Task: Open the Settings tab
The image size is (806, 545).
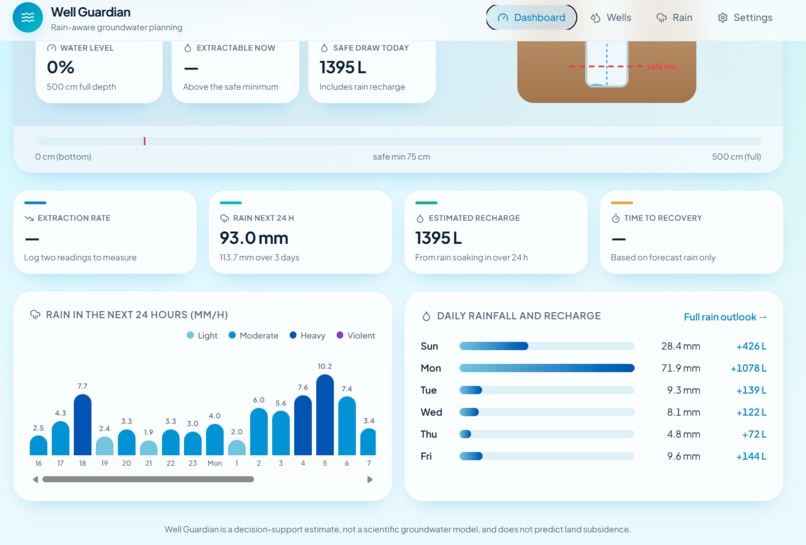Action: [745, 17]
